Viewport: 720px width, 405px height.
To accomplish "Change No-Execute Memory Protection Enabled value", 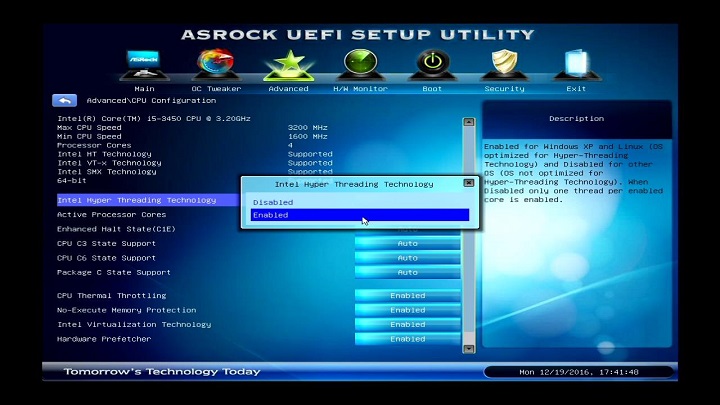I will (407, 310).
